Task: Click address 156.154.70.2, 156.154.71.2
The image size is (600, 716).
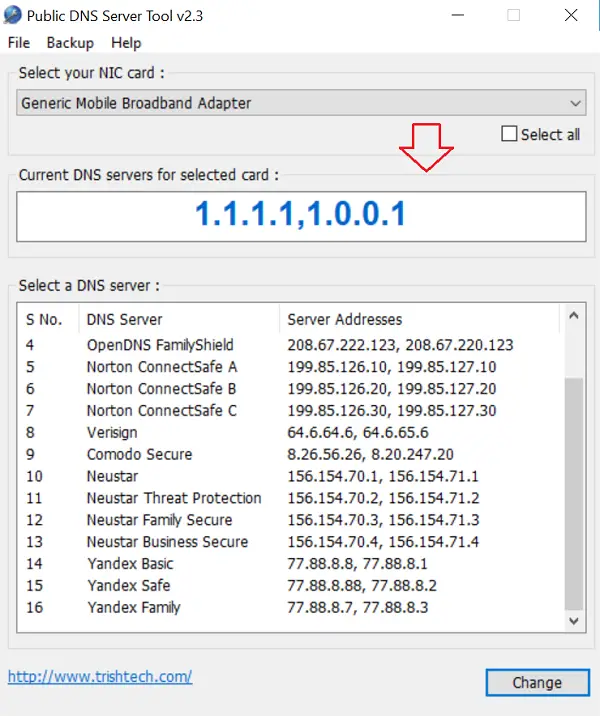Action: (x=383, y=498)
